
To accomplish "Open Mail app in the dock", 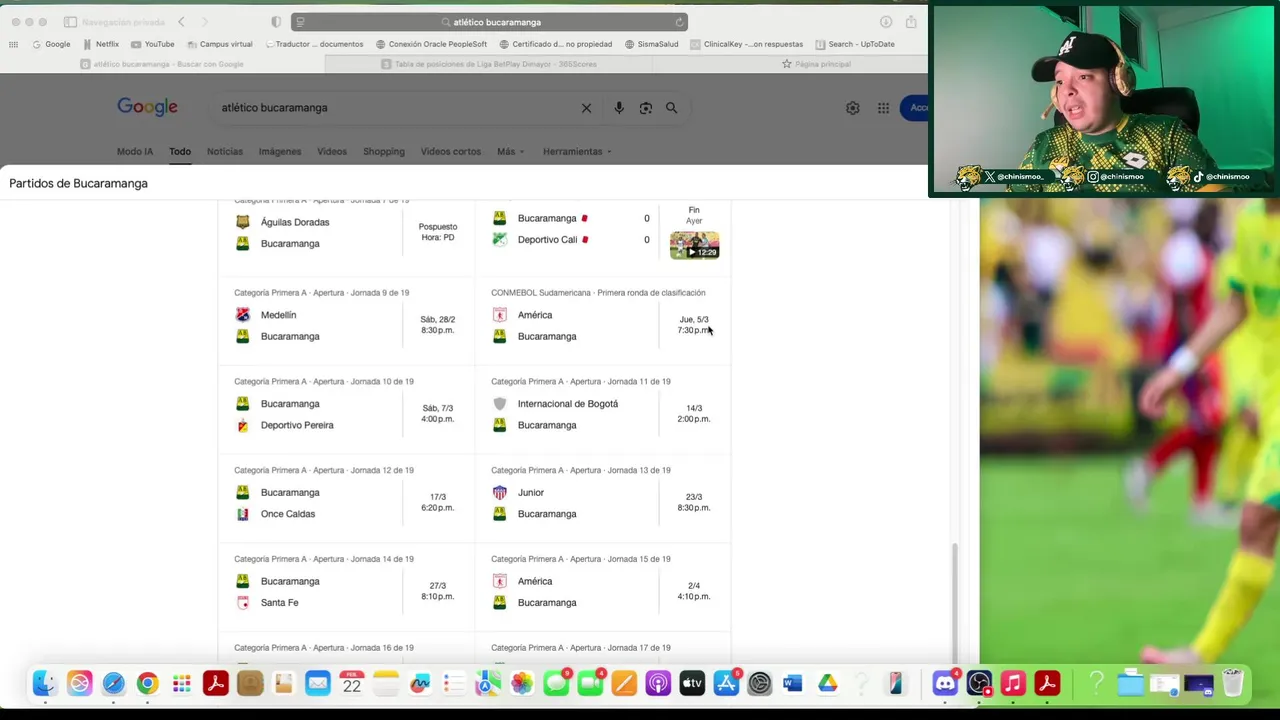I will click(317, 684).
